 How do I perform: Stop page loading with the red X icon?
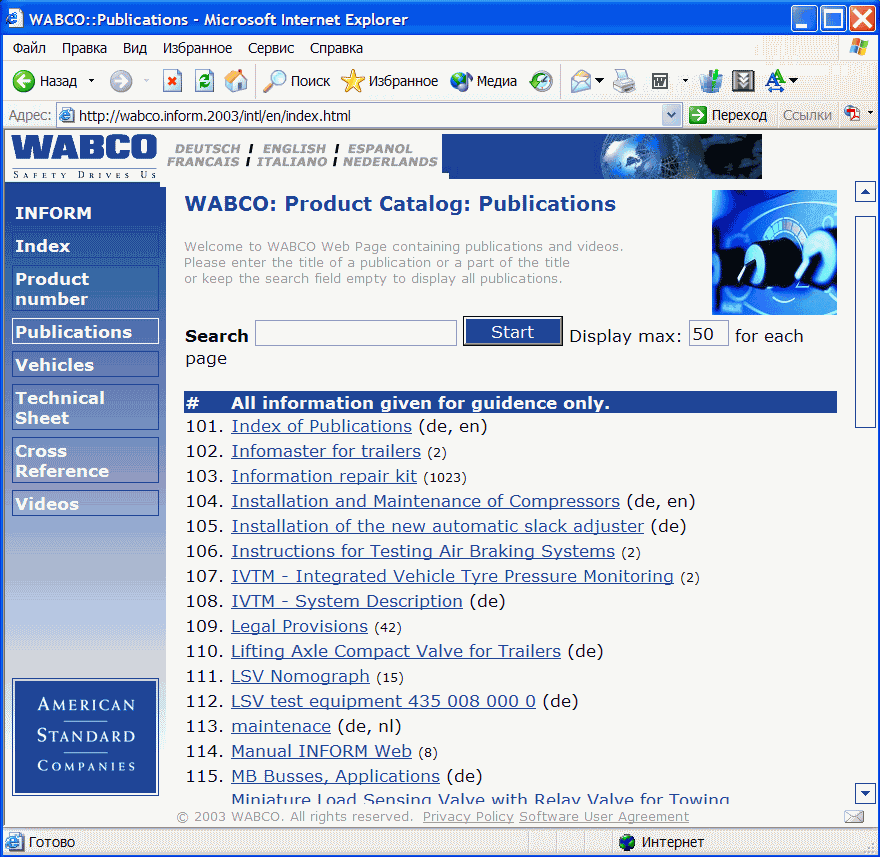click(x=172, y=81)
